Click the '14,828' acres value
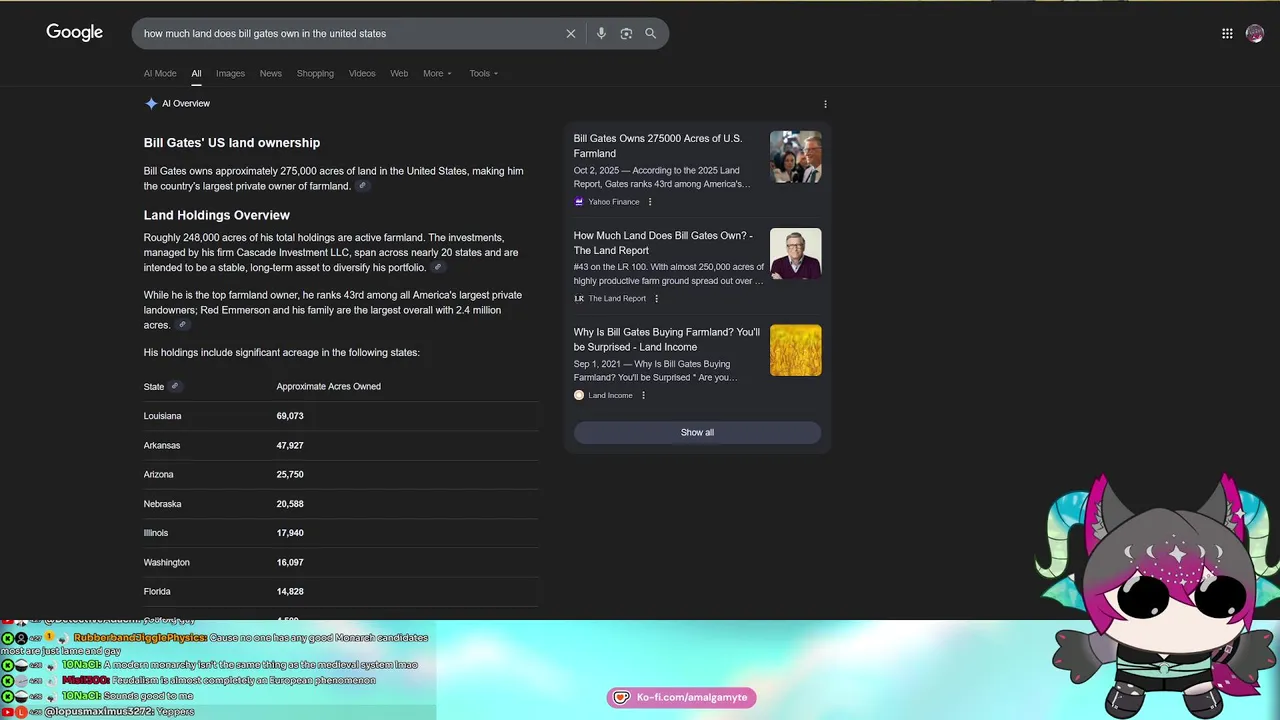Image resolution: width=1280 pixels, height=720 pixels. click(x=290, y=591)
